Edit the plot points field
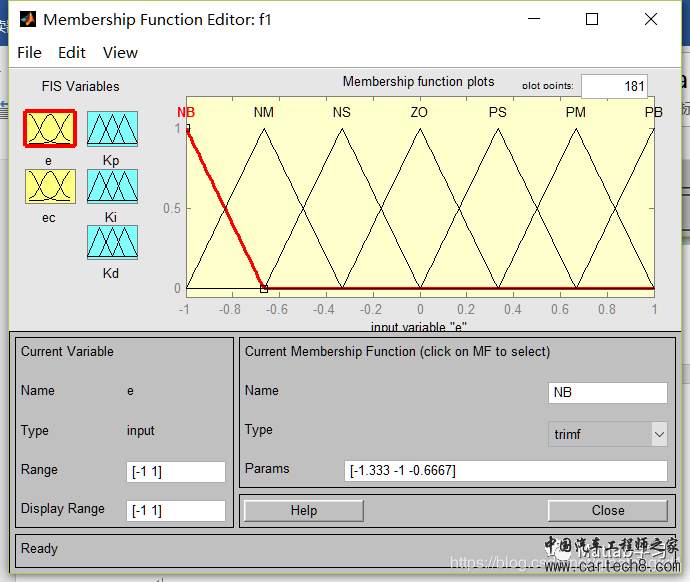Image resolution: width=690 pixels, height=582 pixels. pos(614,86)
